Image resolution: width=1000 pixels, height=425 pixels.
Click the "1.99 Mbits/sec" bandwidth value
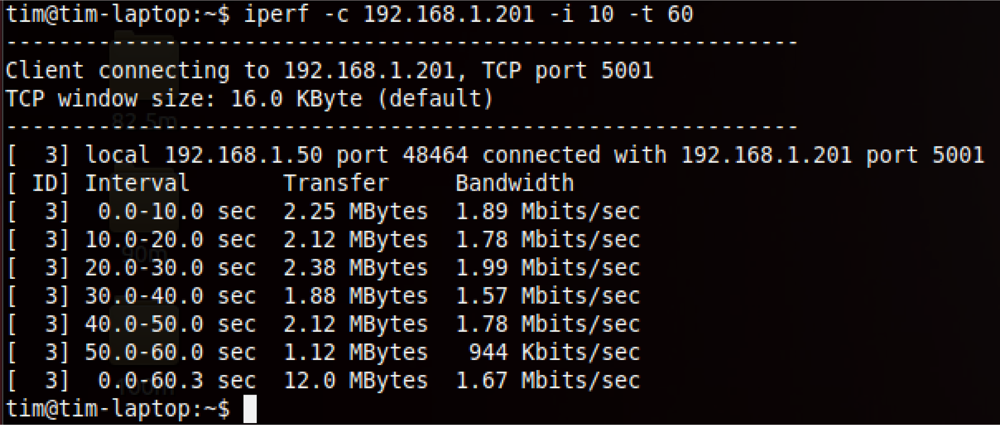[547, 268]
